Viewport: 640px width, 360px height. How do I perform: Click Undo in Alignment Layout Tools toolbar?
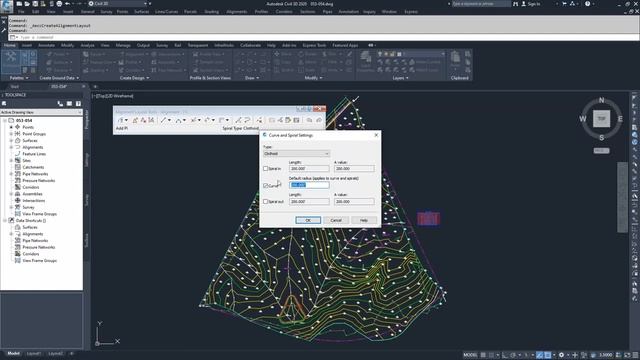point(309,120)
